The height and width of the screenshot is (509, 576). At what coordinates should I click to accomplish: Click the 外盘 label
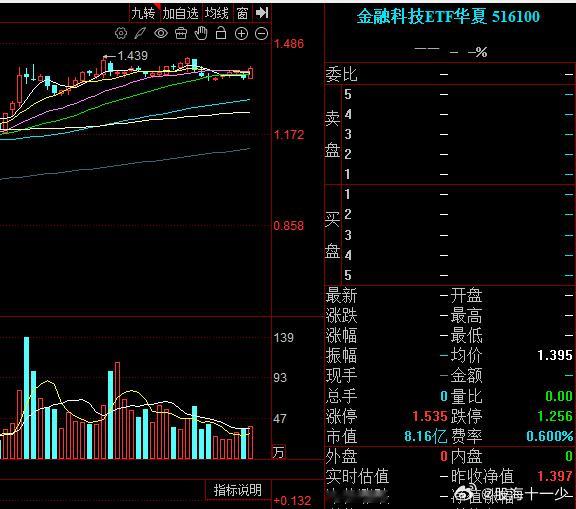point(341,456)
